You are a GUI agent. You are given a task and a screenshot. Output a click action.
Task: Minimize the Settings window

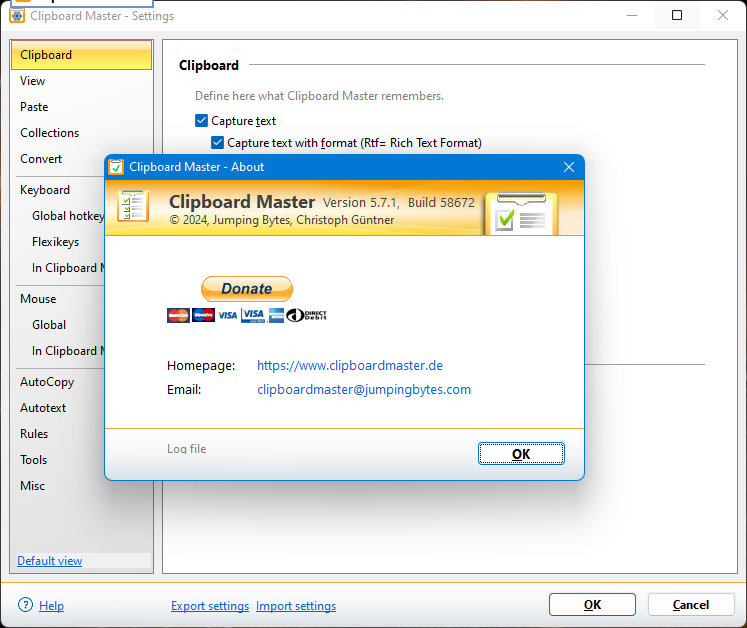point(632,15)
